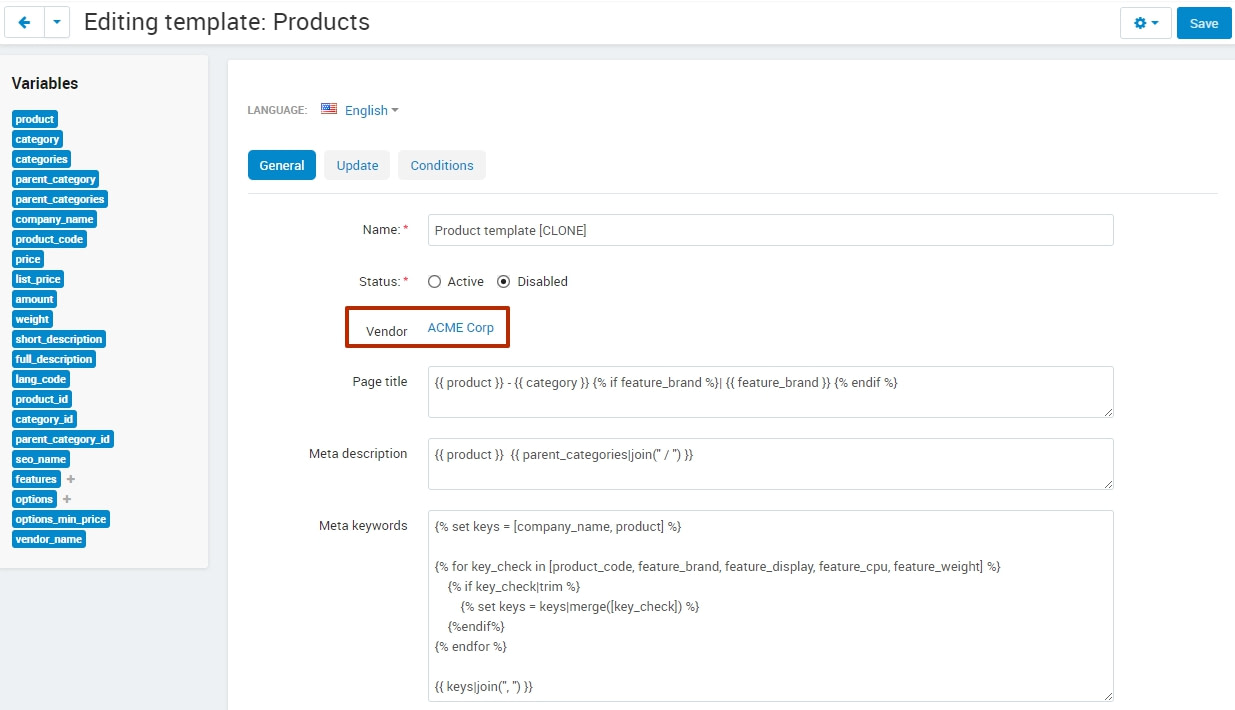The height and width of the screenshot is (710, 1235).
Task: Switch to the Update tab
Action: [x=357, y=165]
